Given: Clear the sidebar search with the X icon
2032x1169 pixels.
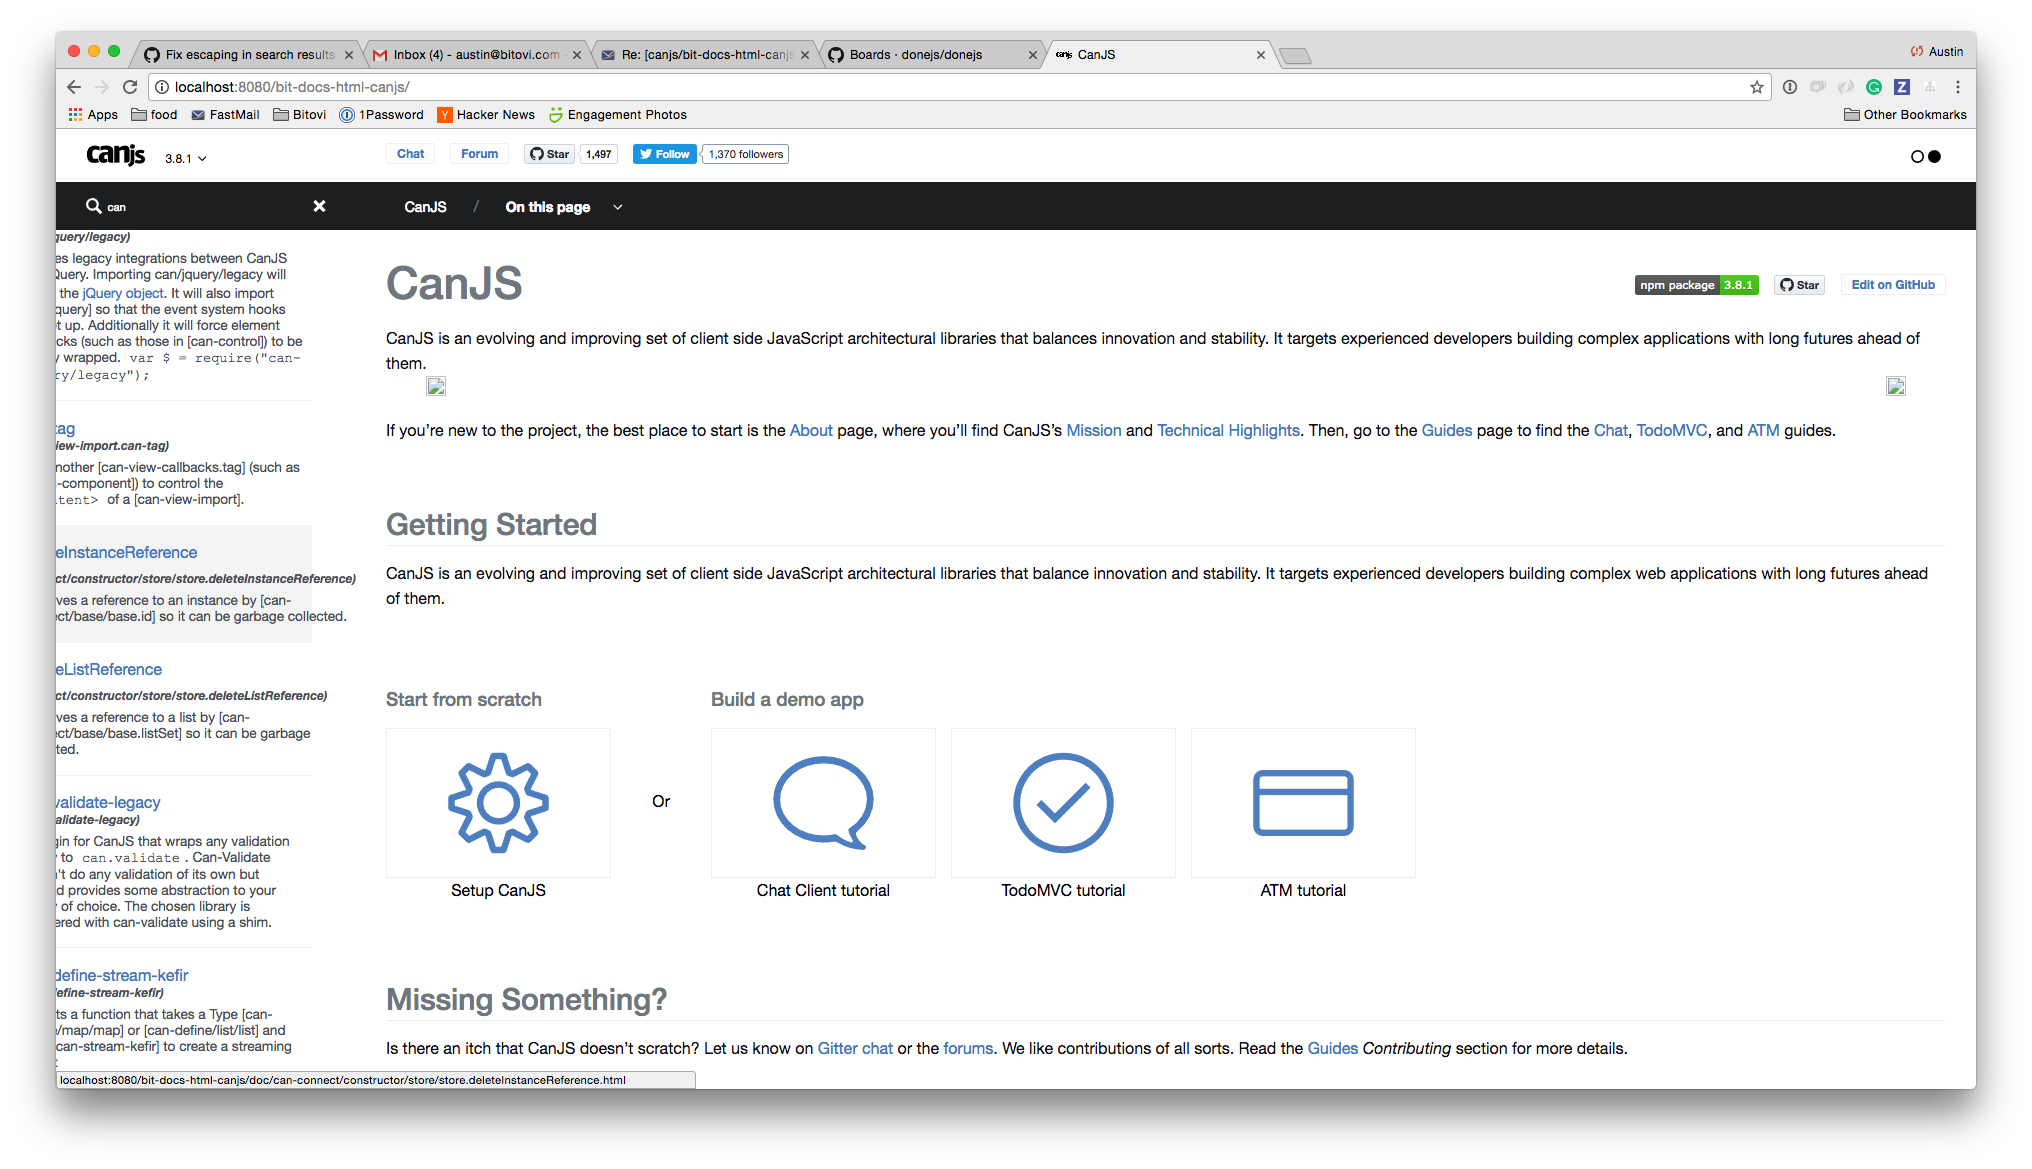Looking at the screenshot, I should click(x=319, y=206).
